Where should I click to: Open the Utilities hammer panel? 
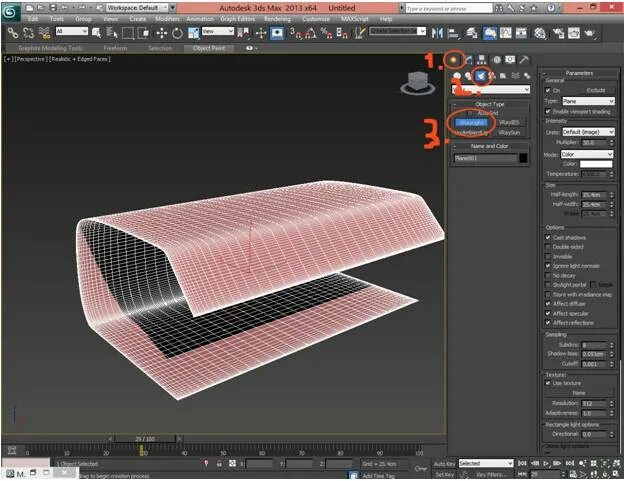click(x=524, y=60)
